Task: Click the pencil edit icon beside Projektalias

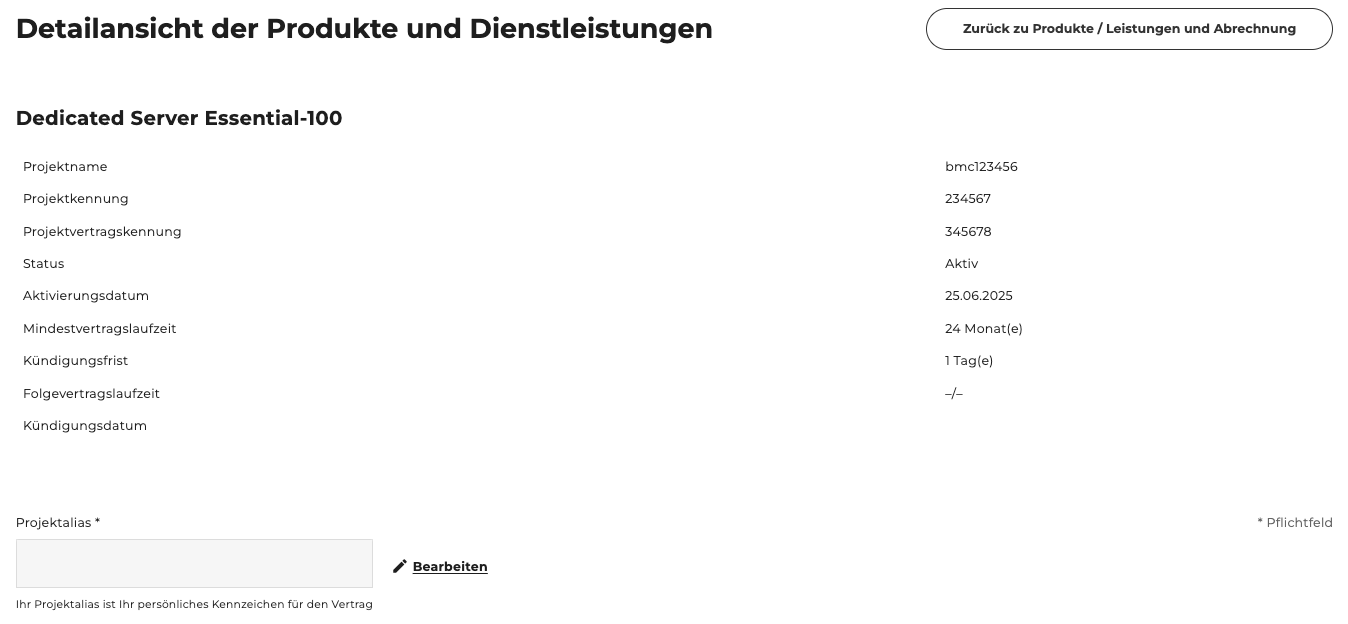Action: click(400, 566)
